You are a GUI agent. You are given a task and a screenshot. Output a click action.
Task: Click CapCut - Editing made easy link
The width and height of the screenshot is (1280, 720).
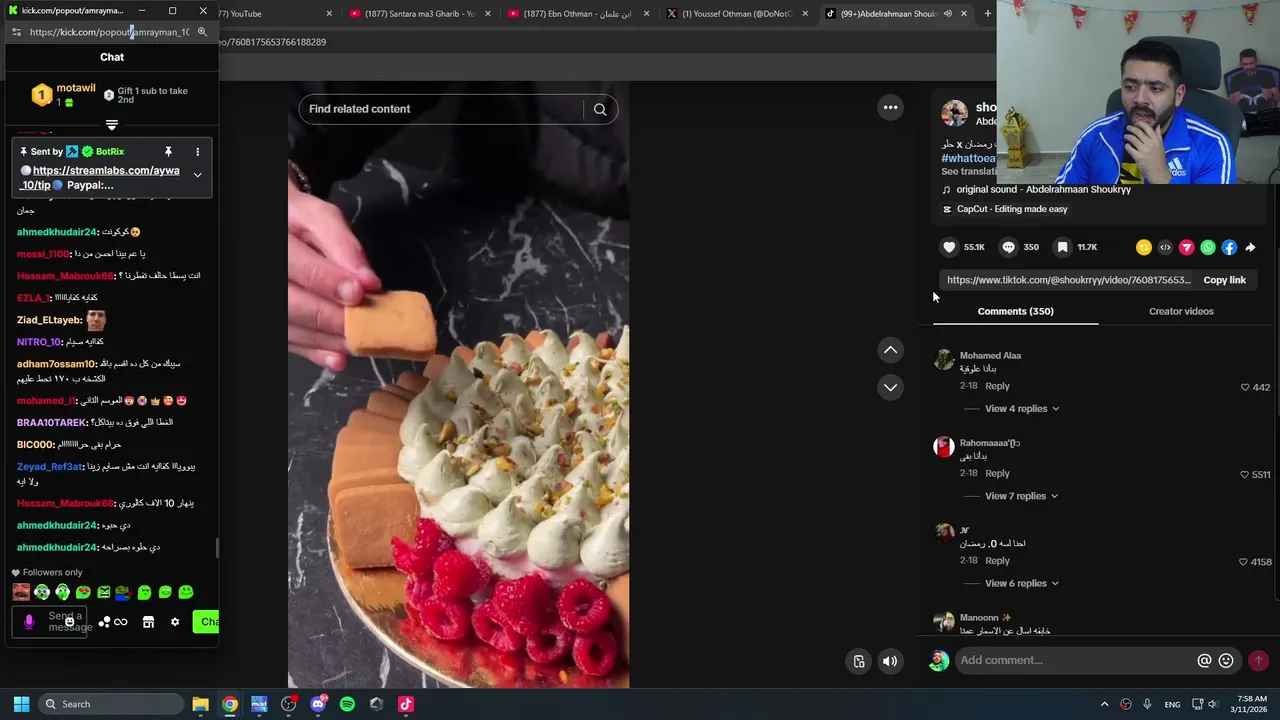[x=1012, y=209]
